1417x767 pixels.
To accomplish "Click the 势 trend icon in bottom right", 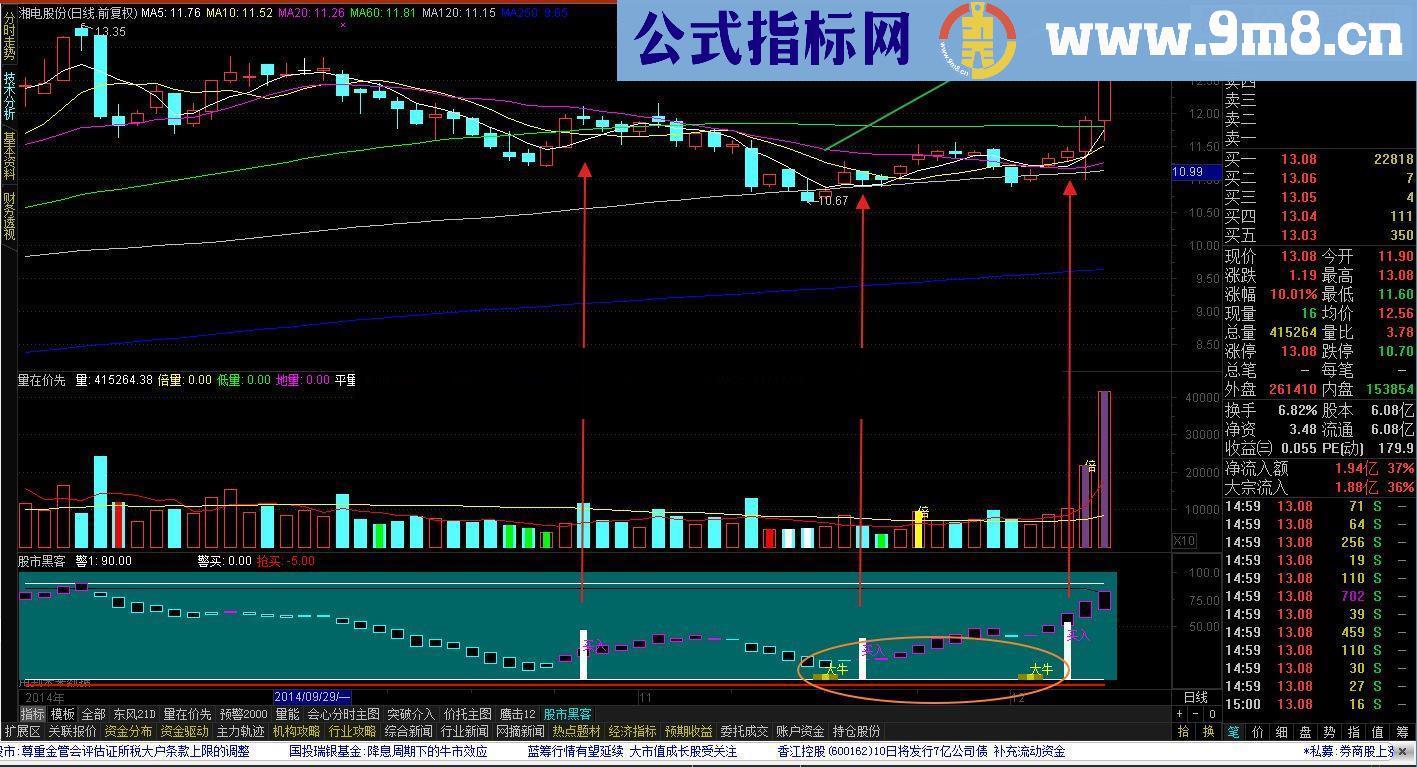I will pyautogui.click(x=1331, y=732).
